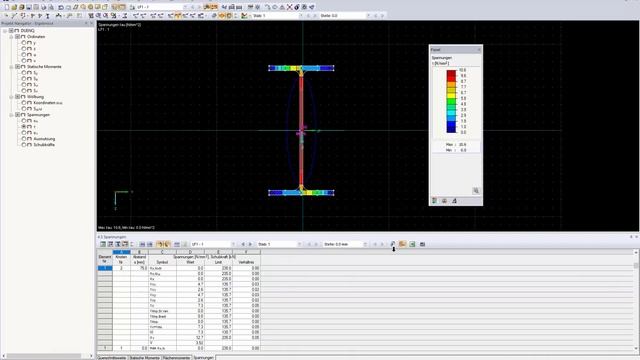Open the LF1 dropdown in table toolbar
This screenshot has width=640, height=360.
point(233,244)
